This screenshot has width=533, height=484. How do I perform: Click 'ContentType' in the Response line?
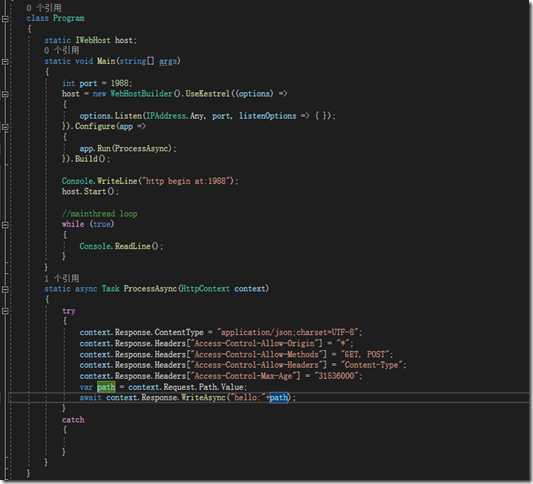[x=179, y=332]
